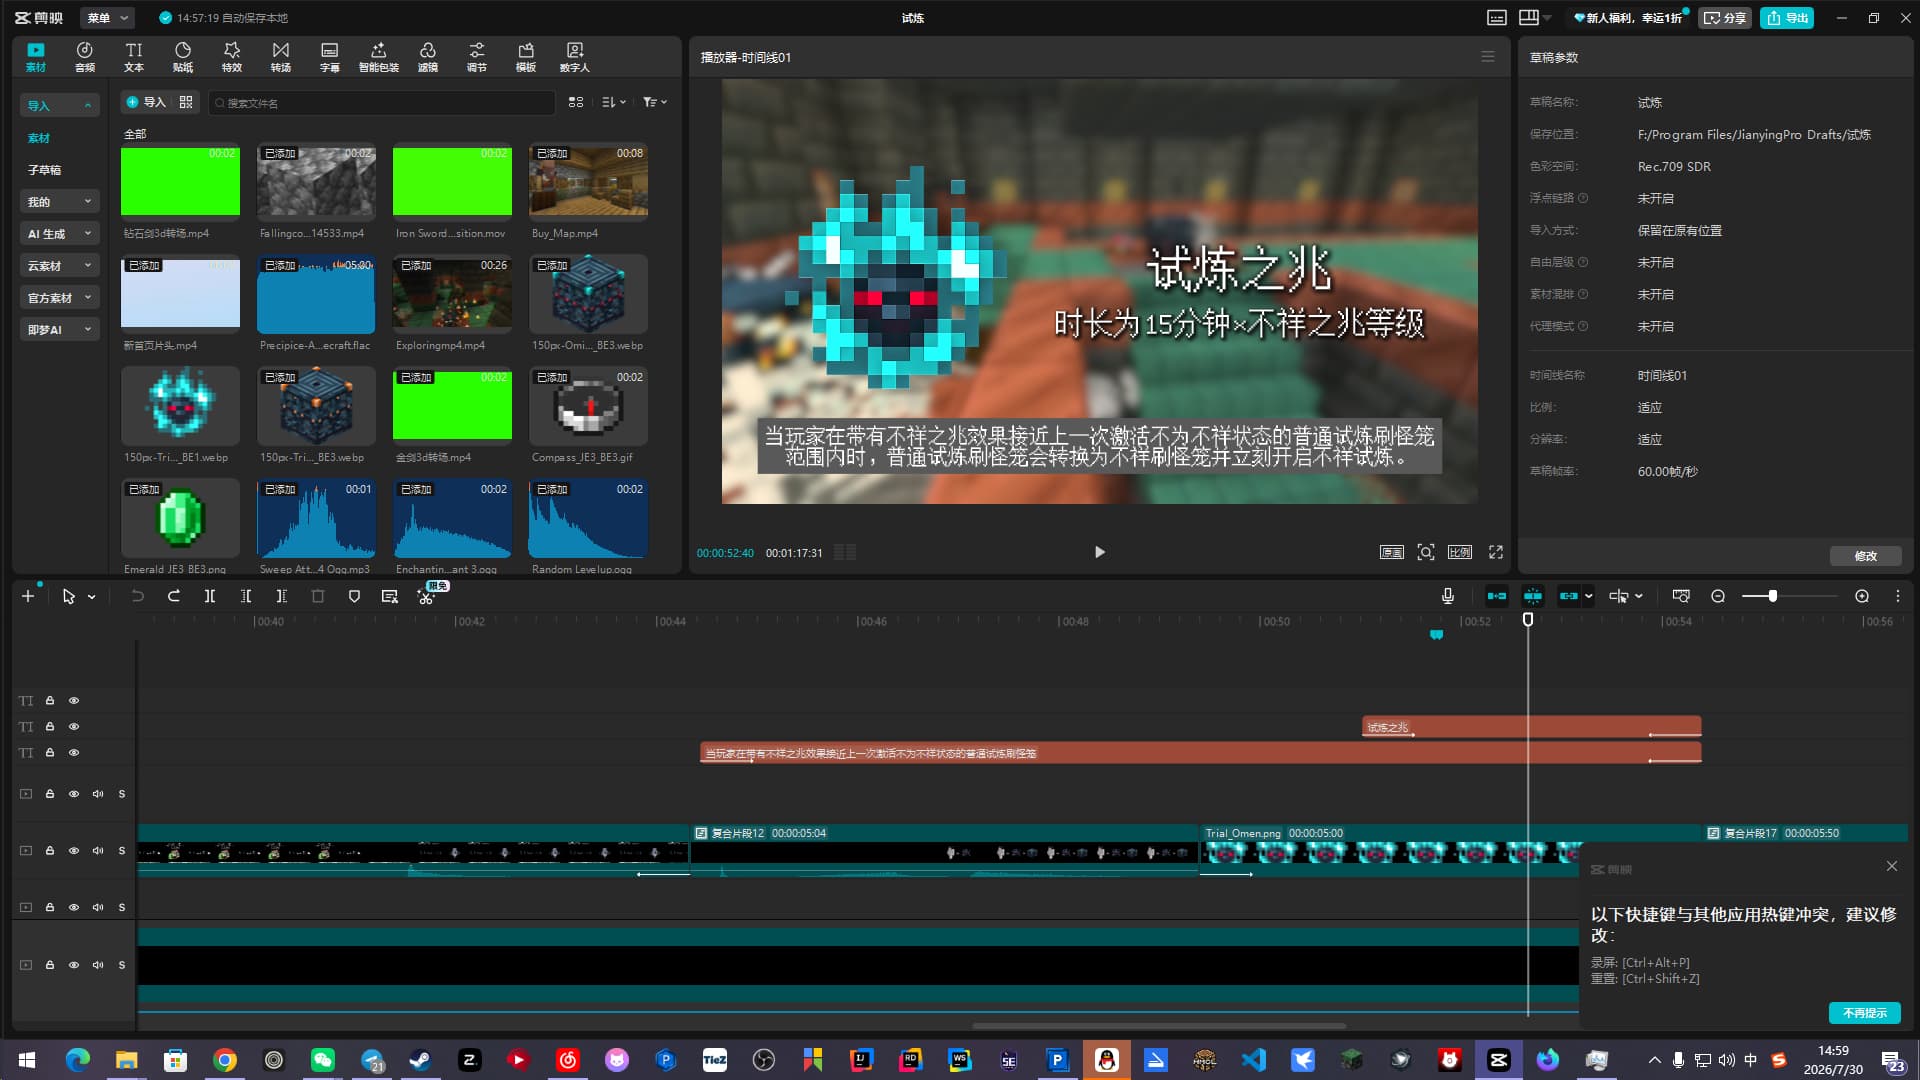This screenshot has height=1080, width=1920.
Task: Click the 导出 export button
Action: pos(1787,18)
